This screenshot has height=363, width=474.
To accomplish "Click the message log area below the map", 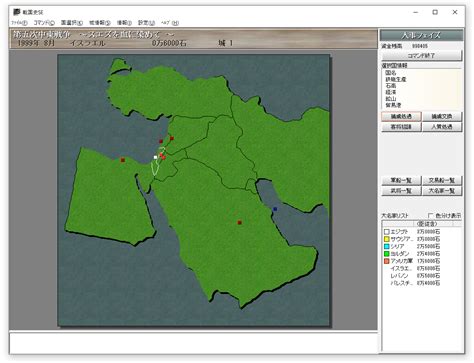I will click(193, 343).
